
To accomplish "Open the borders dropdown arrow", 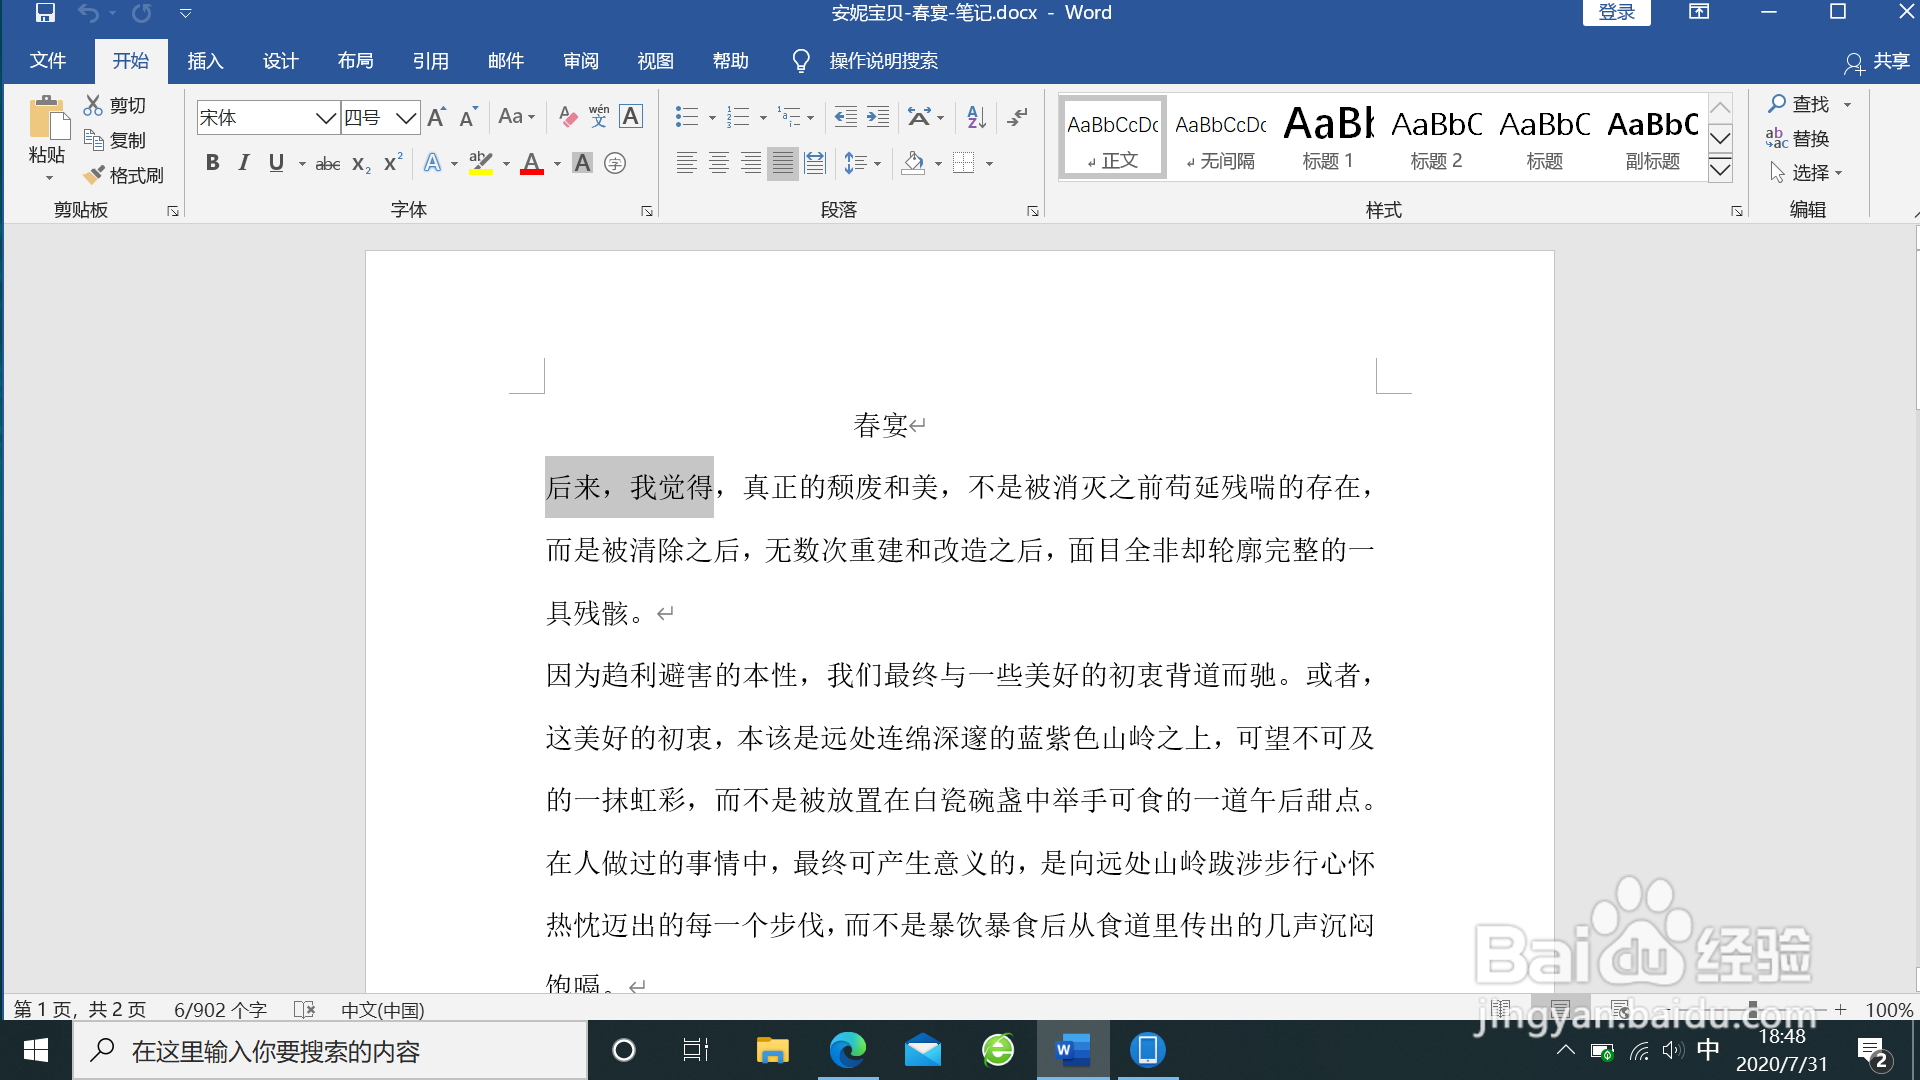I will tap(989, 164).
